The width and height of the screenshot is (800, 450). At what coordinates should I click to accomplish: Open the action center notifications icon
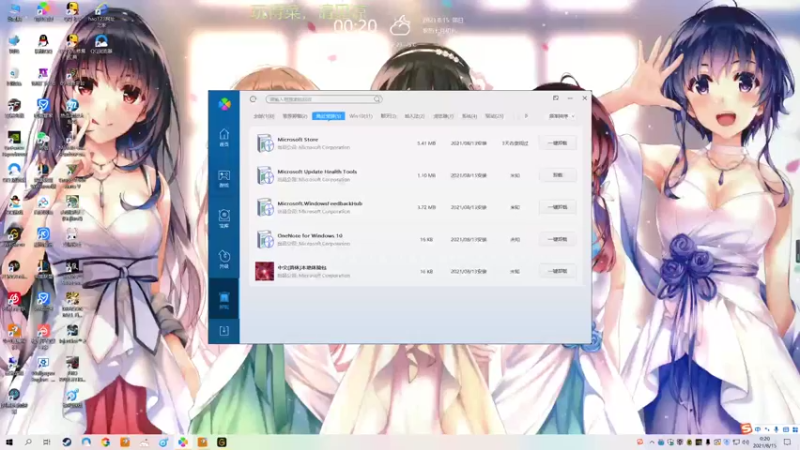point(787,442)
